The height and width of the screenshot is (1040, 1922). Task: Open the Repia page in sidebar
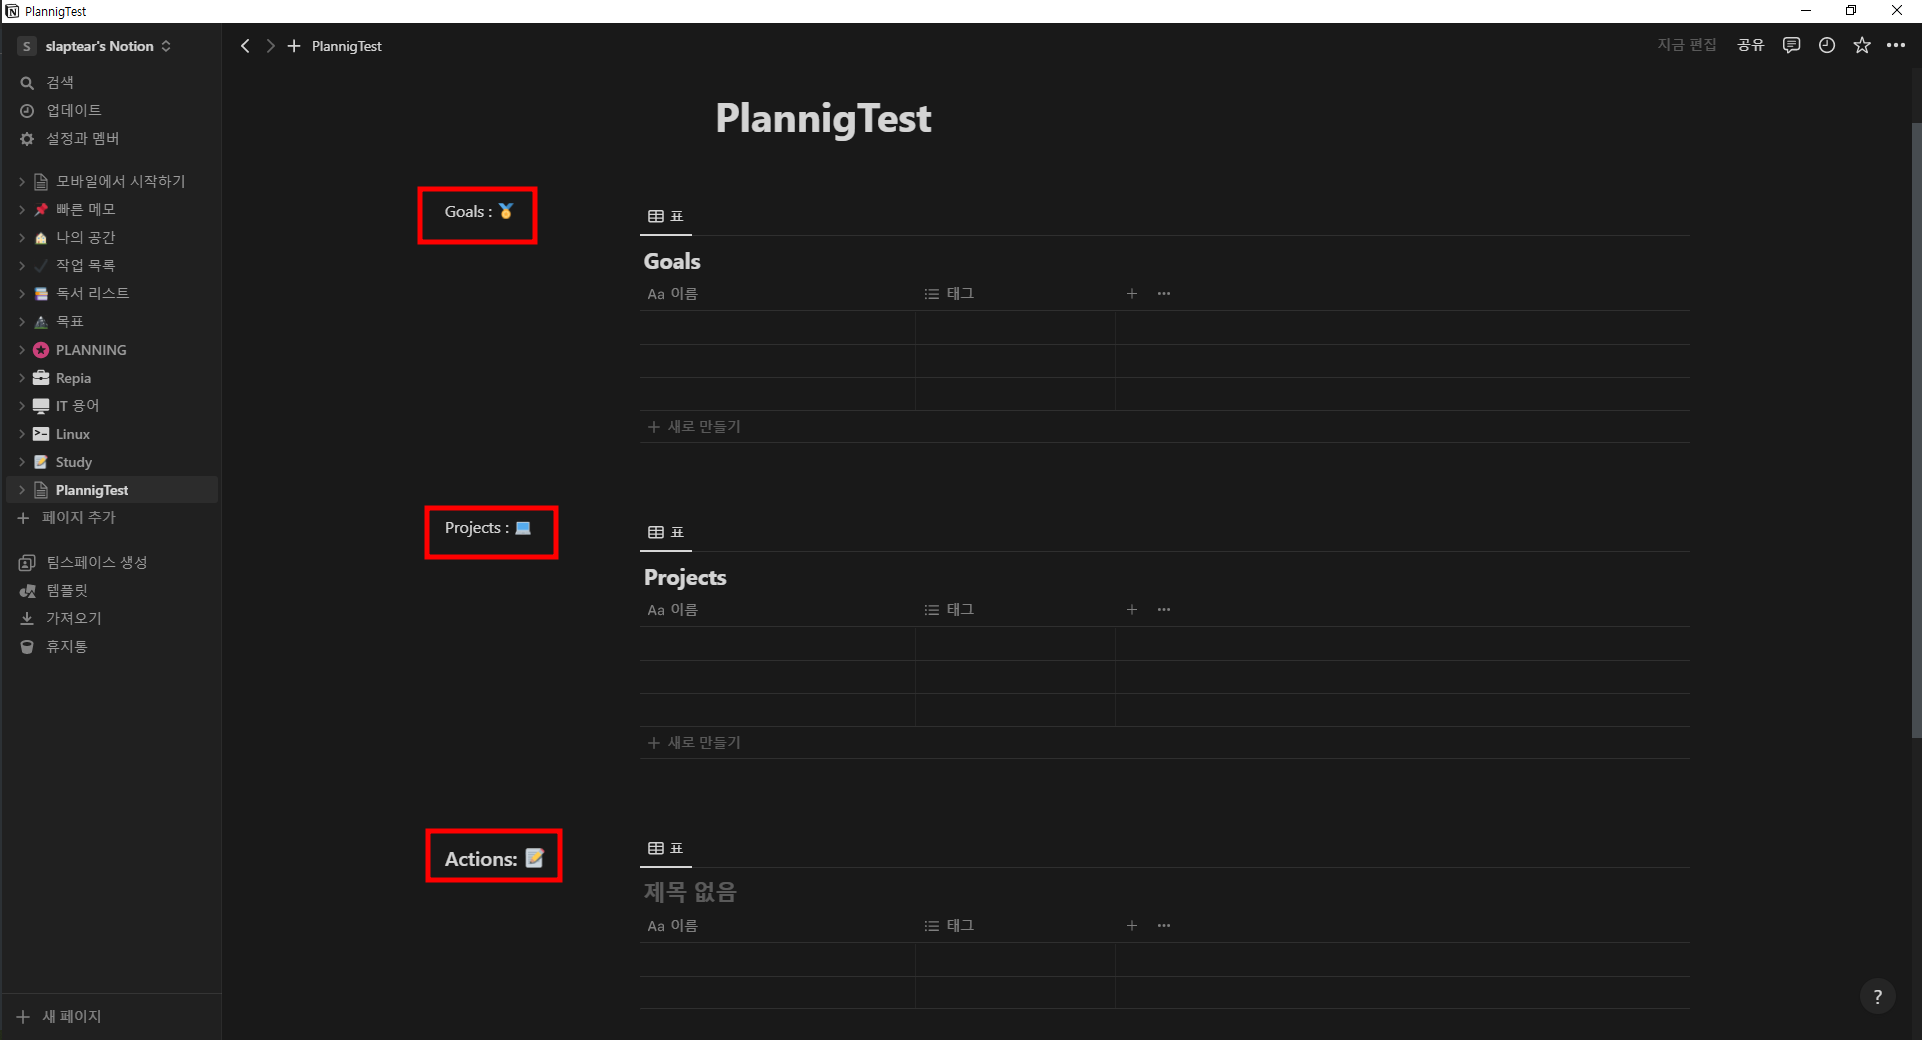73,378
